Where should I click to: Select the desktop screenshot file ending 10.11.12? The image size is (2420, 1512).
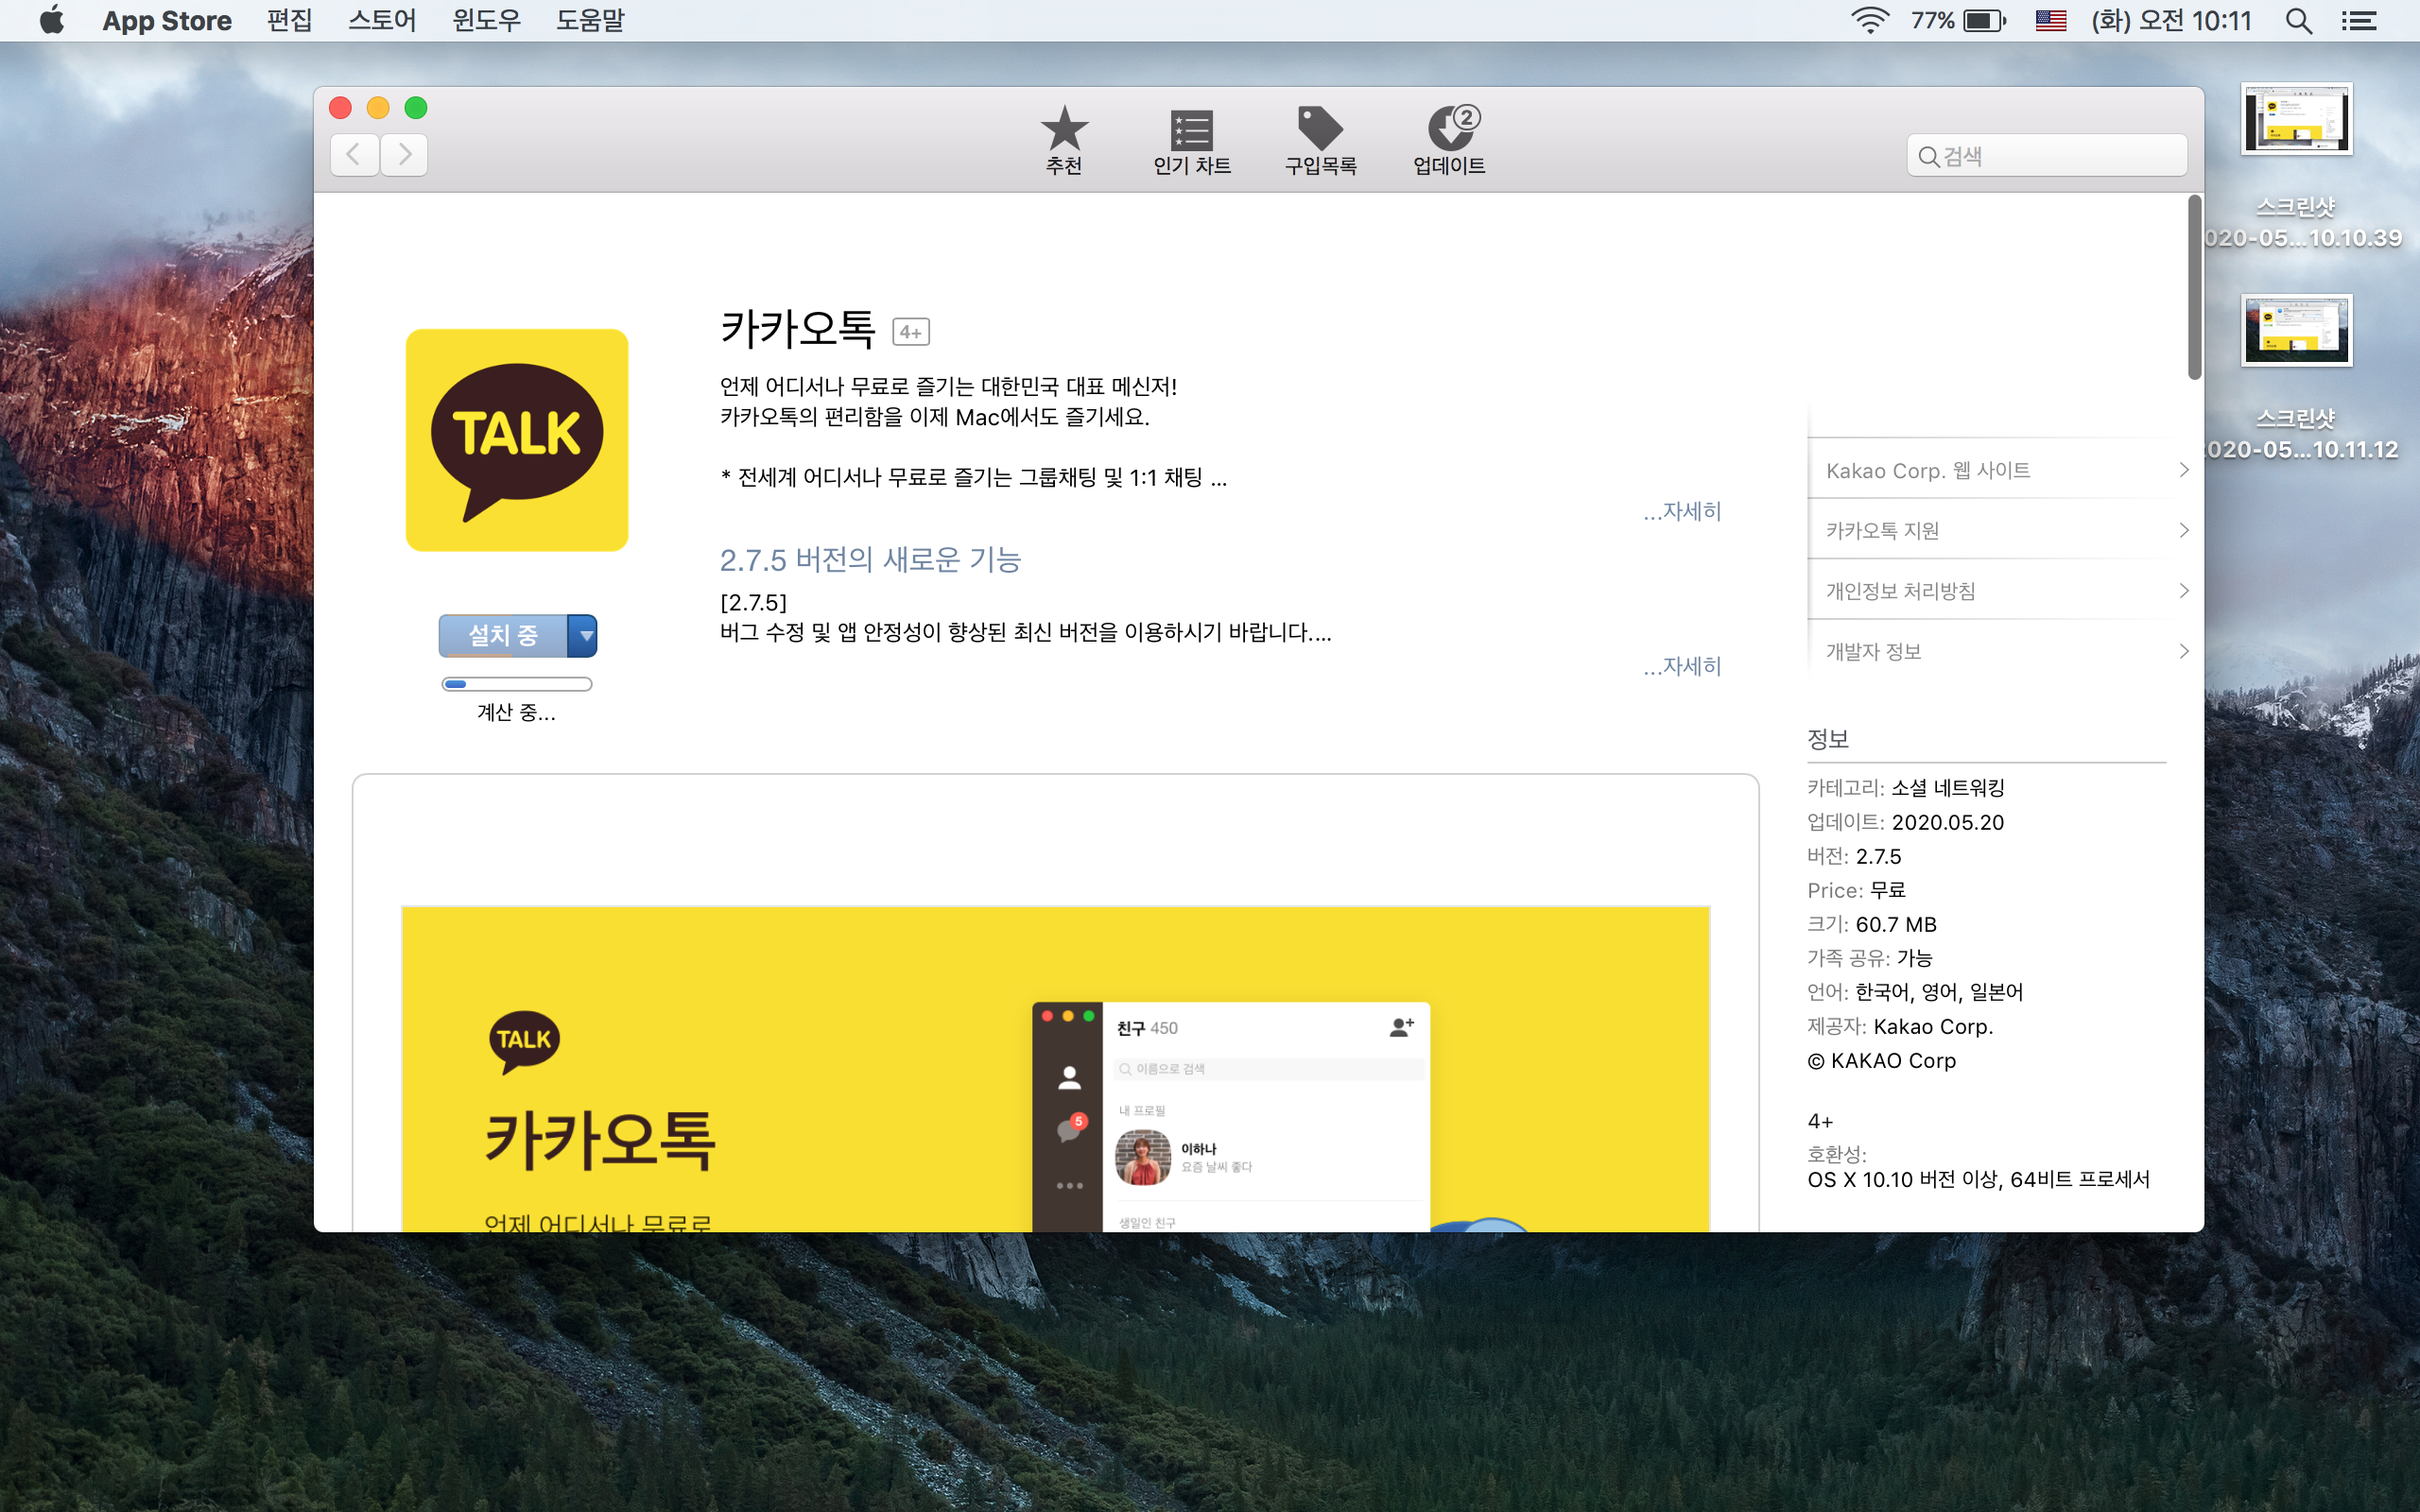pyautogui.click(x=2297, y=378)
